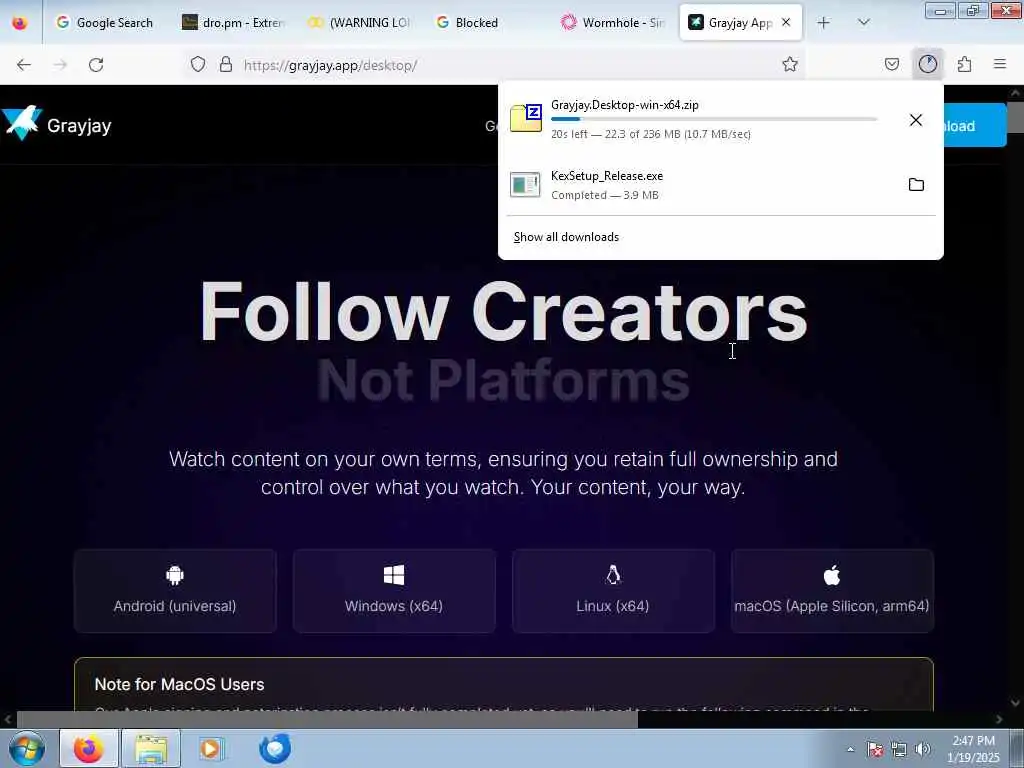Open the extensions puzzle icon
Image resolution: width=1024 pixels, height=768 pixels.
[x=965, y=64]
